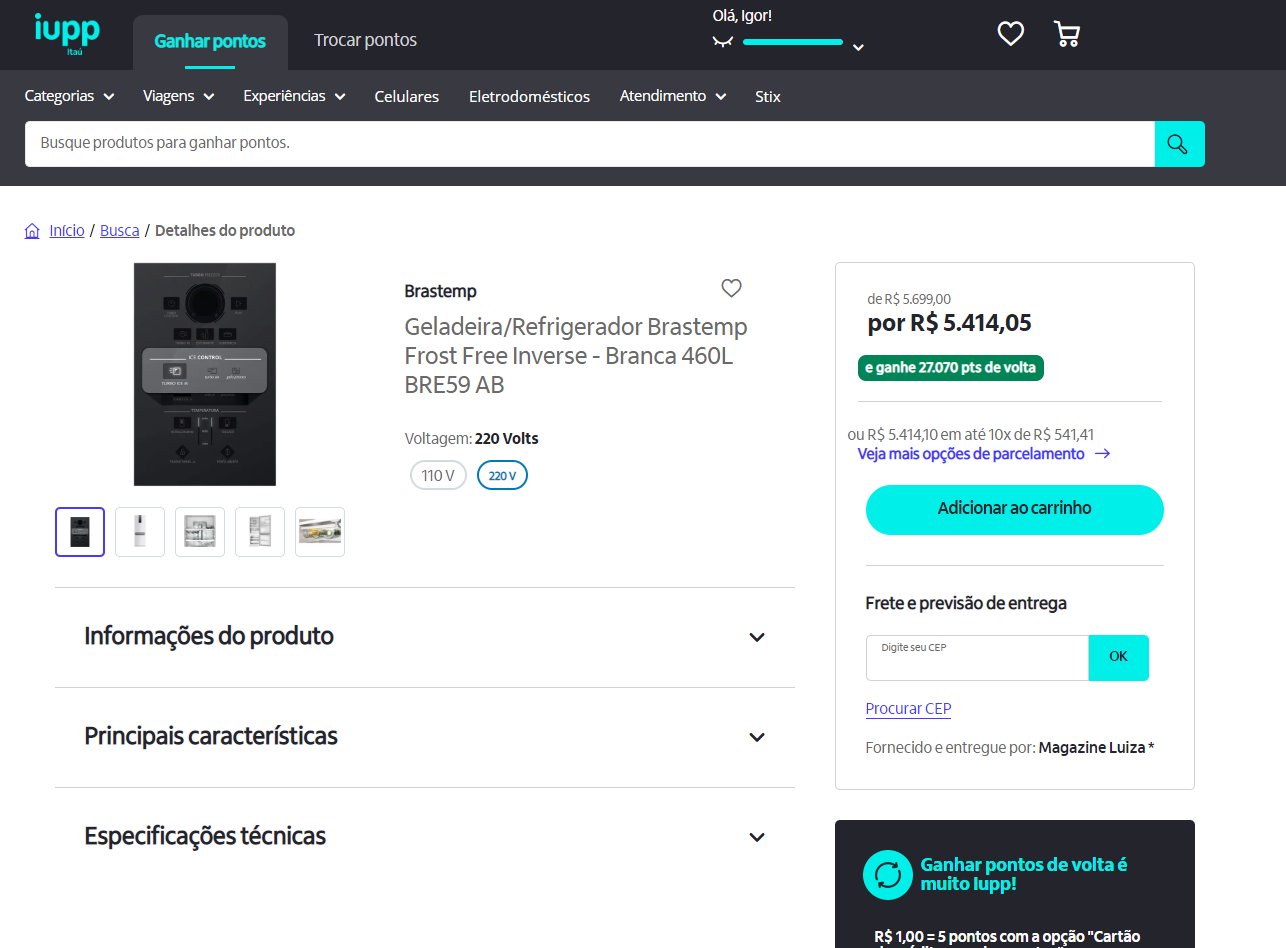Select 220 V voltage option

[502, 475]
